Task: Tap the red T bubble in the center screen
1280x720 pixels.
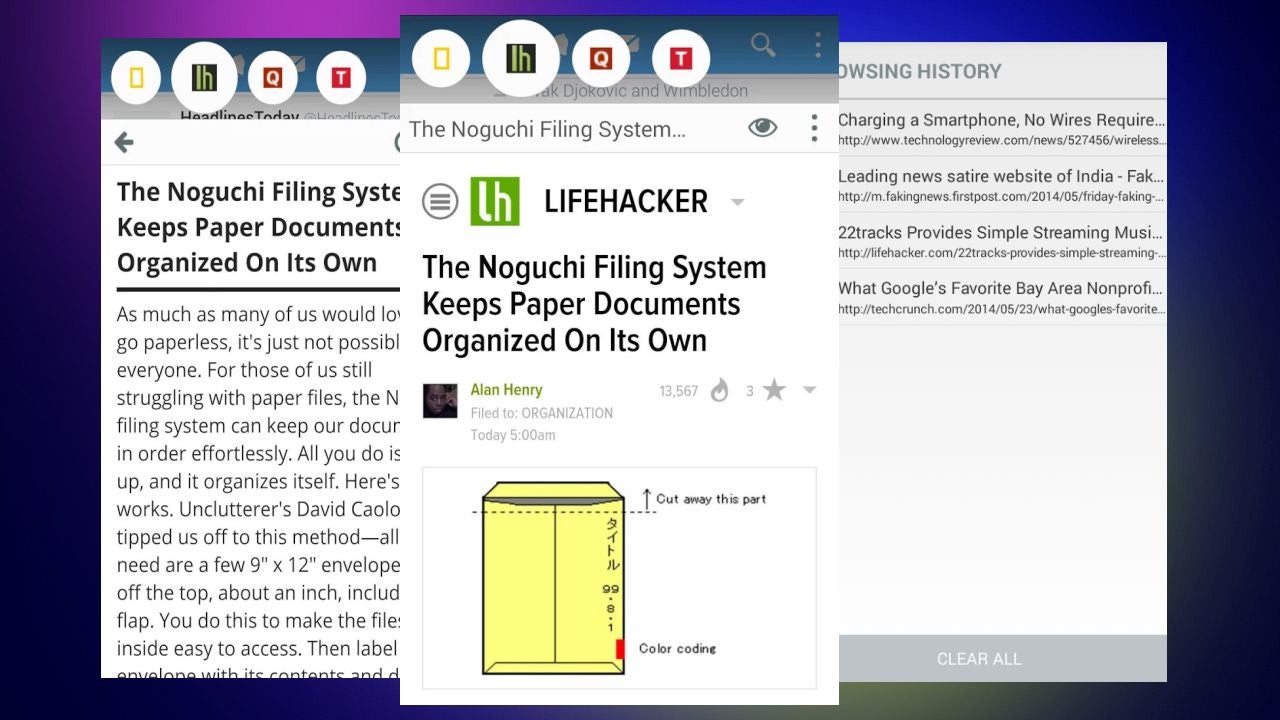Action: pyautogui.click(x=681, y=59)
